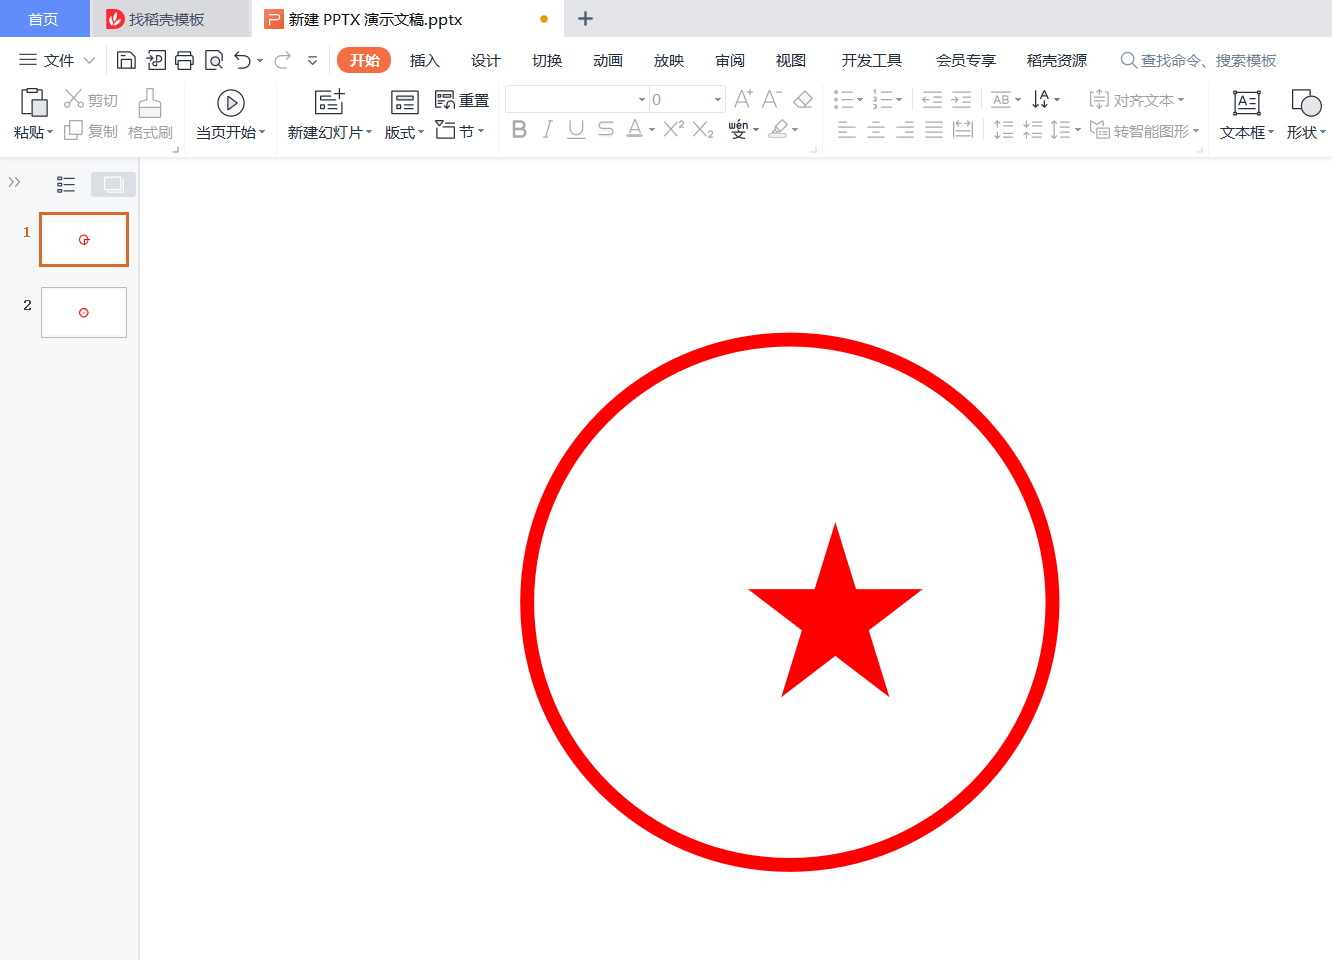Click the New Slide icon
The image size is (1332, 960).
329,101
